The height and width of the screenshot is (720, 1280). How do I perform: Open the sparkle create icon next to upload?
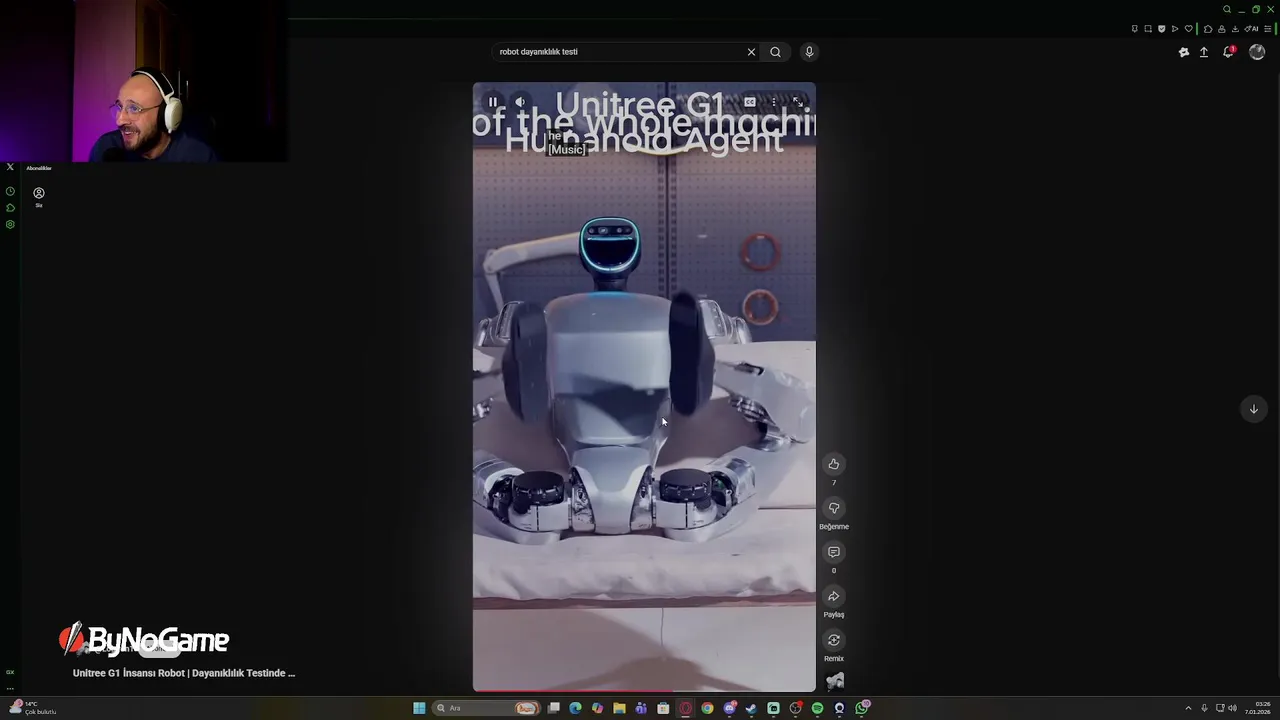point(1184,52)
